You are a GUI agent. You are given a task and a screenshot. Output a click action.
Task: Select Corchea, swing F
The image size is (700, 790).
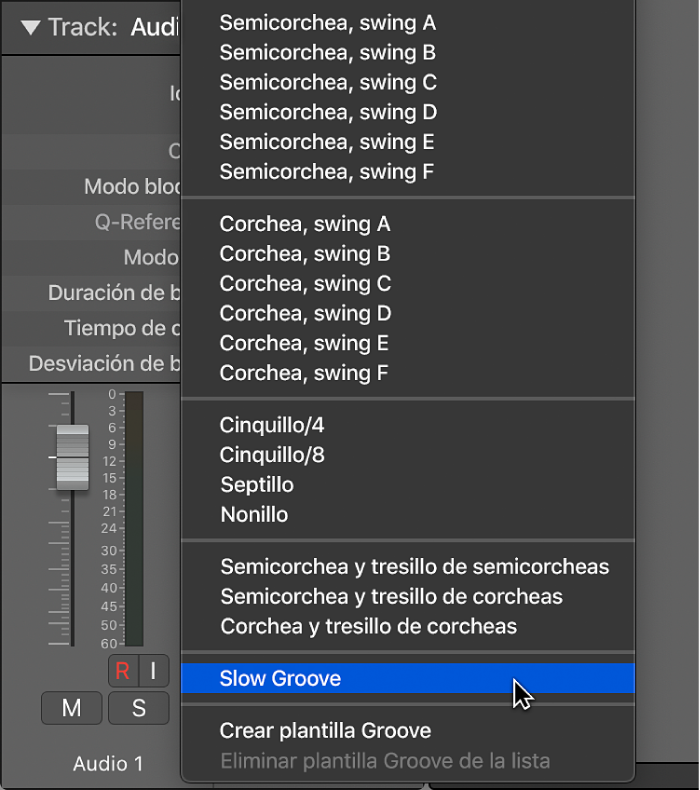(x=304, y=373)
